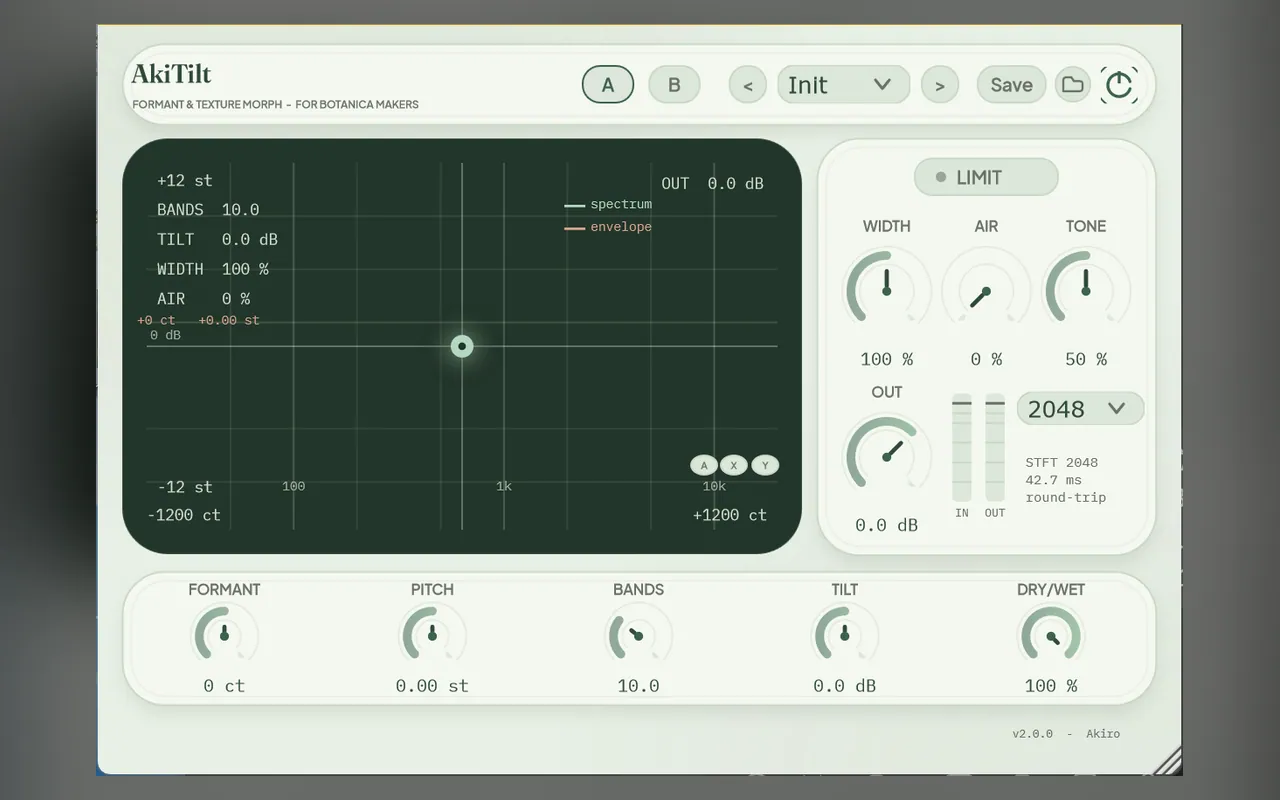Screen dimensions: 1280x800
Task: Go to the next preset arrow
Action: pyautogui.click(x=940, y=85)
